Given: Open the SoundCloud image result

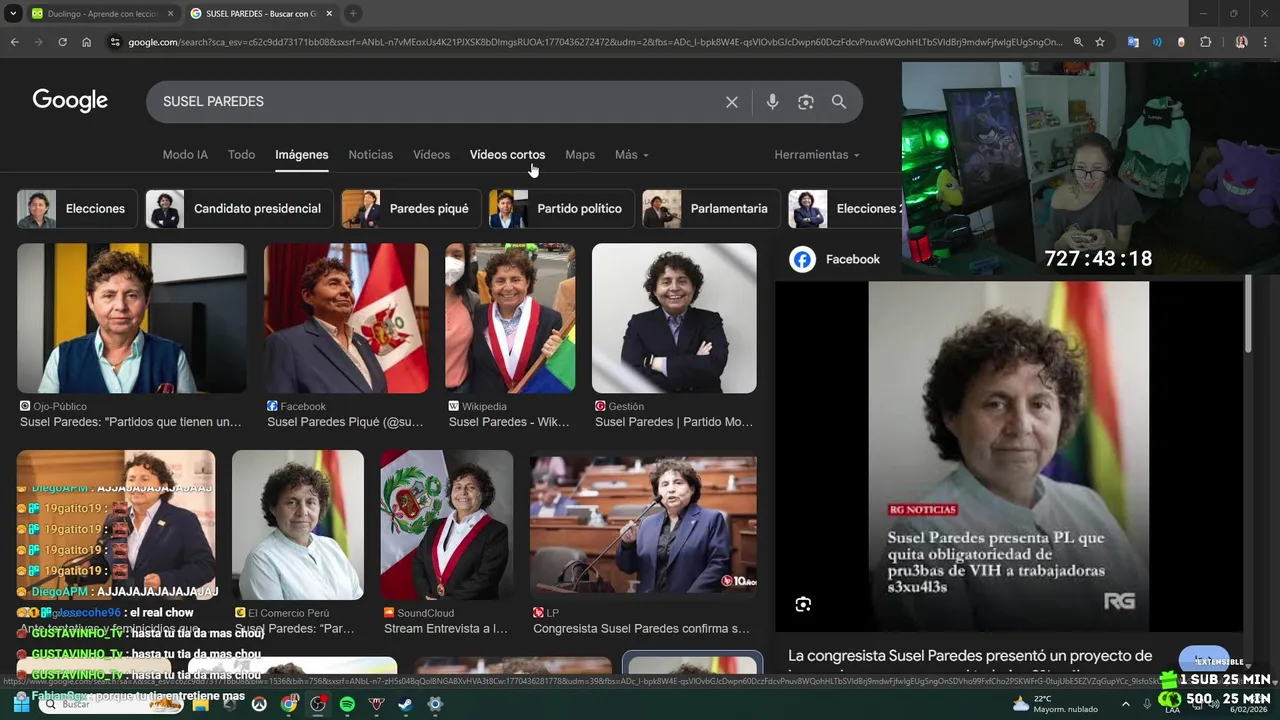Looking at the screenshot, I should (x=446, y=525).
